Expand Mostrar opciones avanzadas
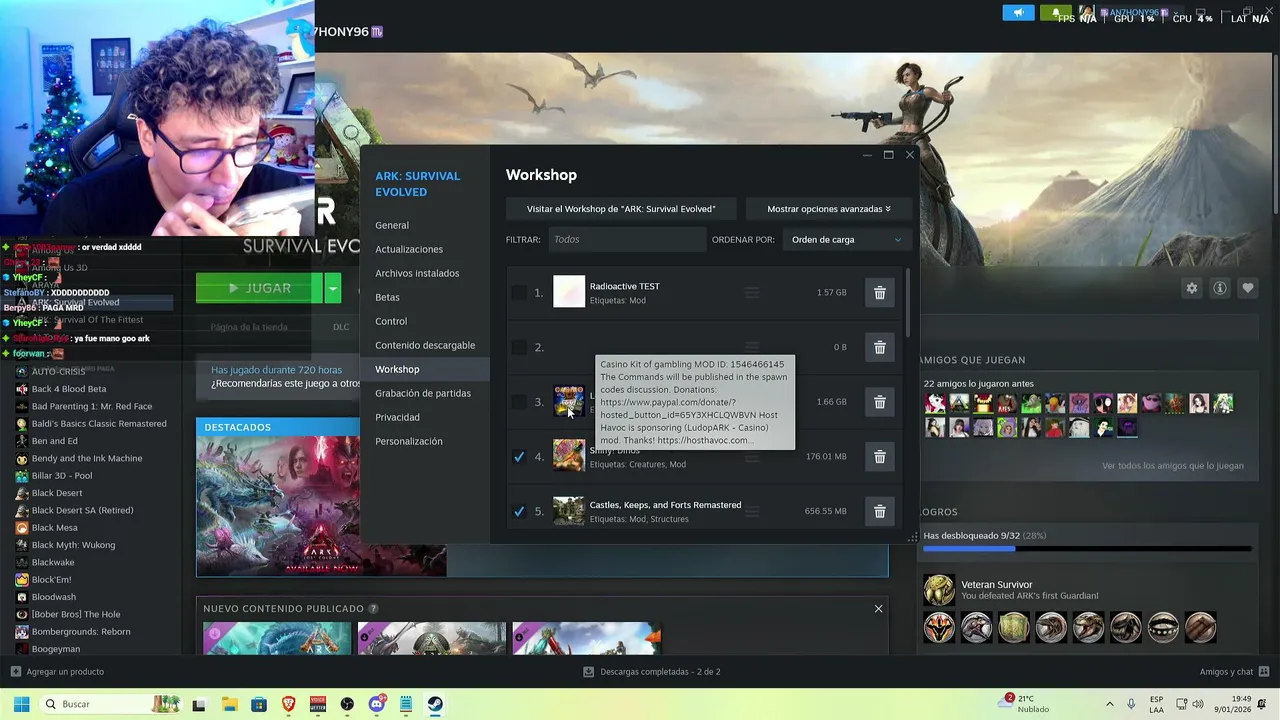 pos(828,209)
